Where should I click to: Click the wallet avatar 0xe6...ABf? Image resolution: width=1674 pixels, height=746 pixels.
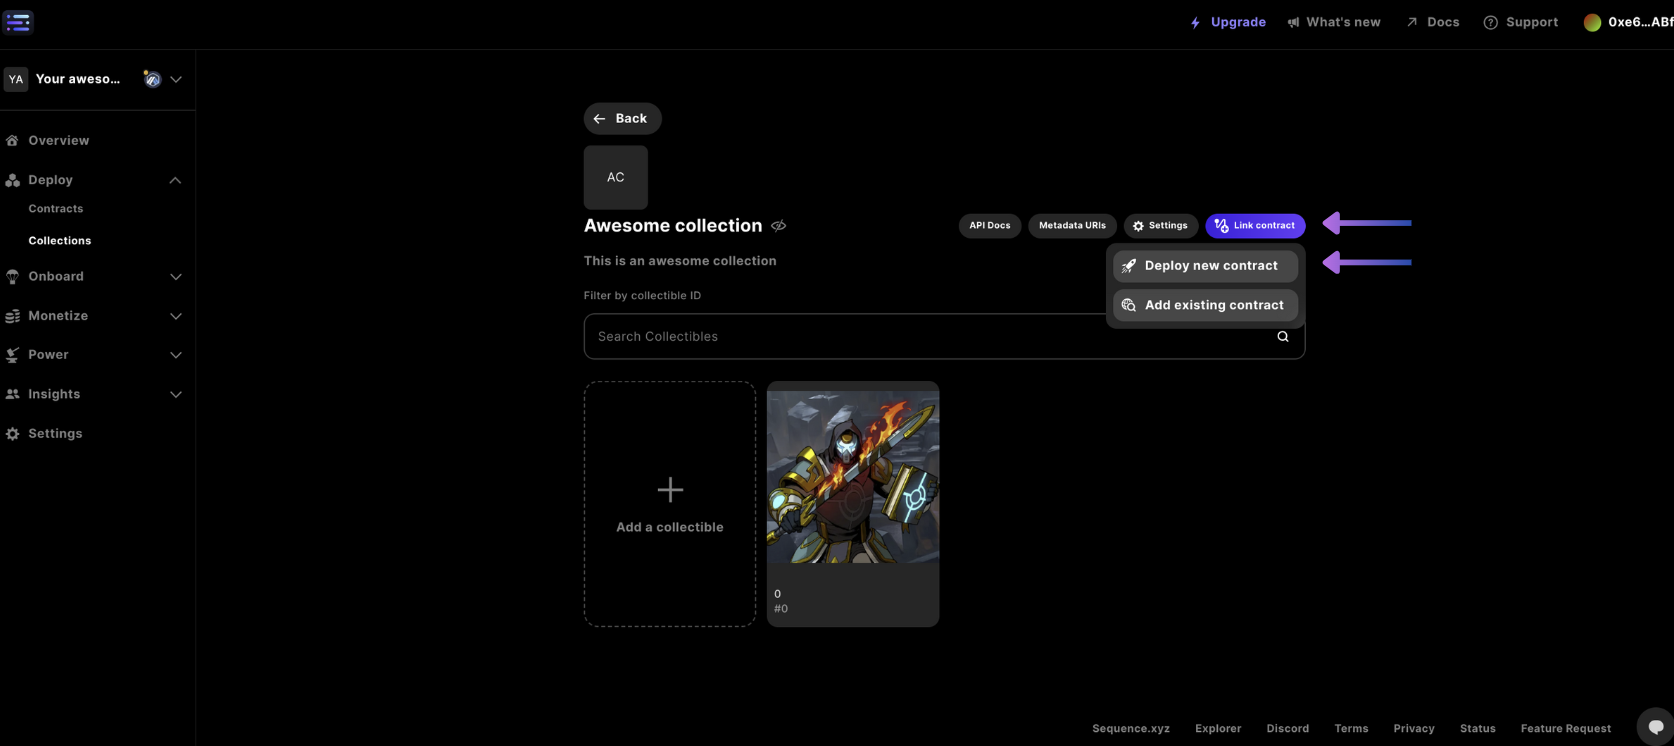(1627, 22)
